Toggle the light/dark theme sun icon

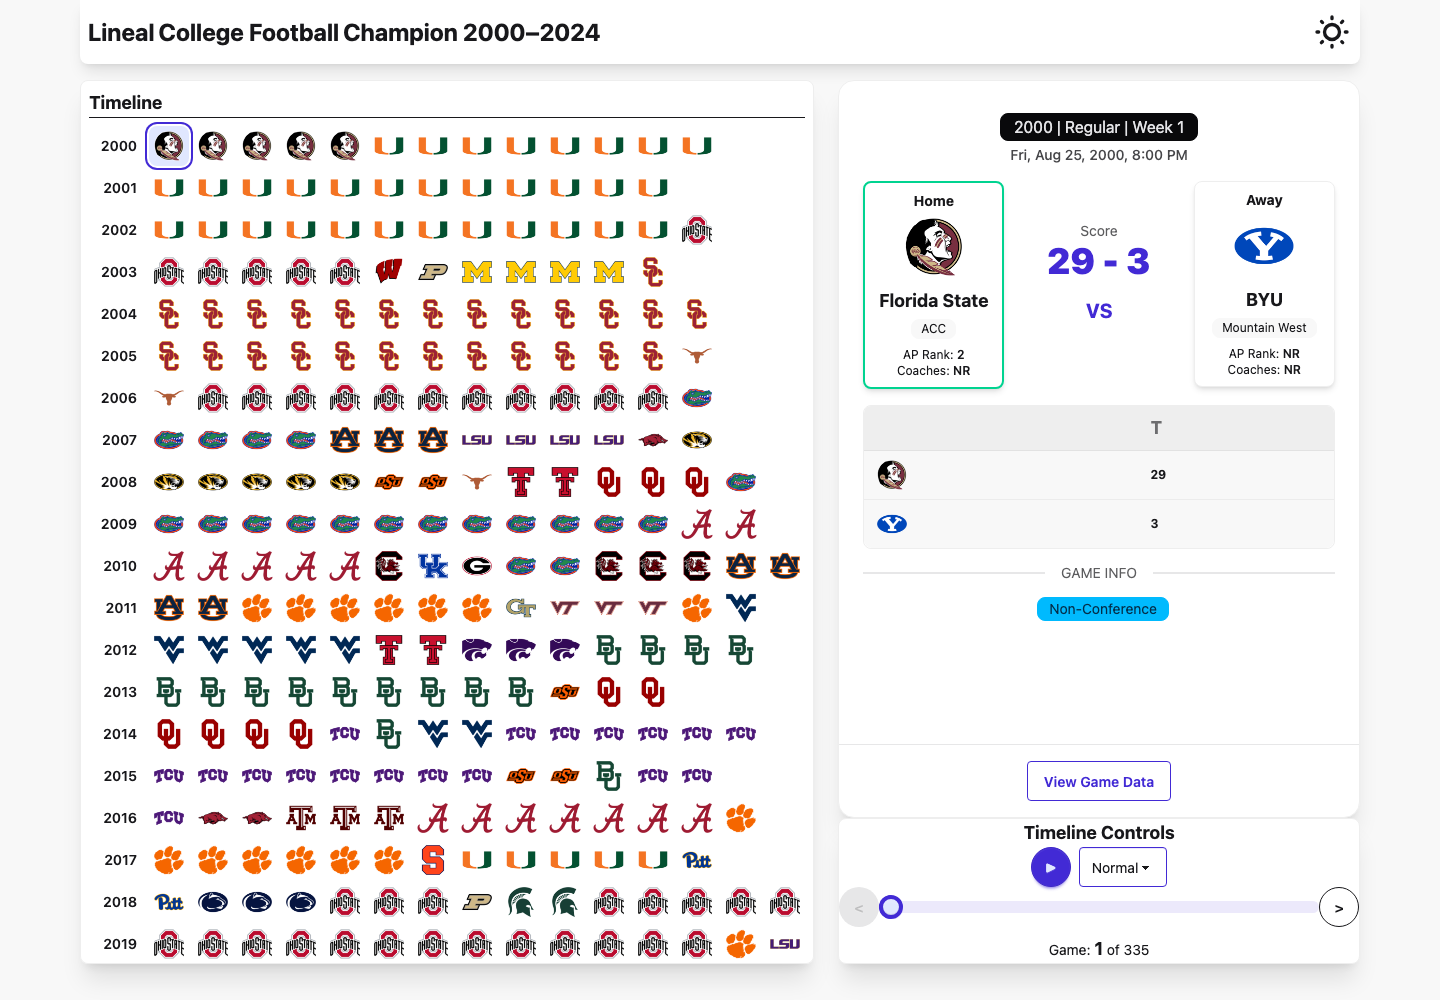pyautogui.click(x=1331, y=33)
